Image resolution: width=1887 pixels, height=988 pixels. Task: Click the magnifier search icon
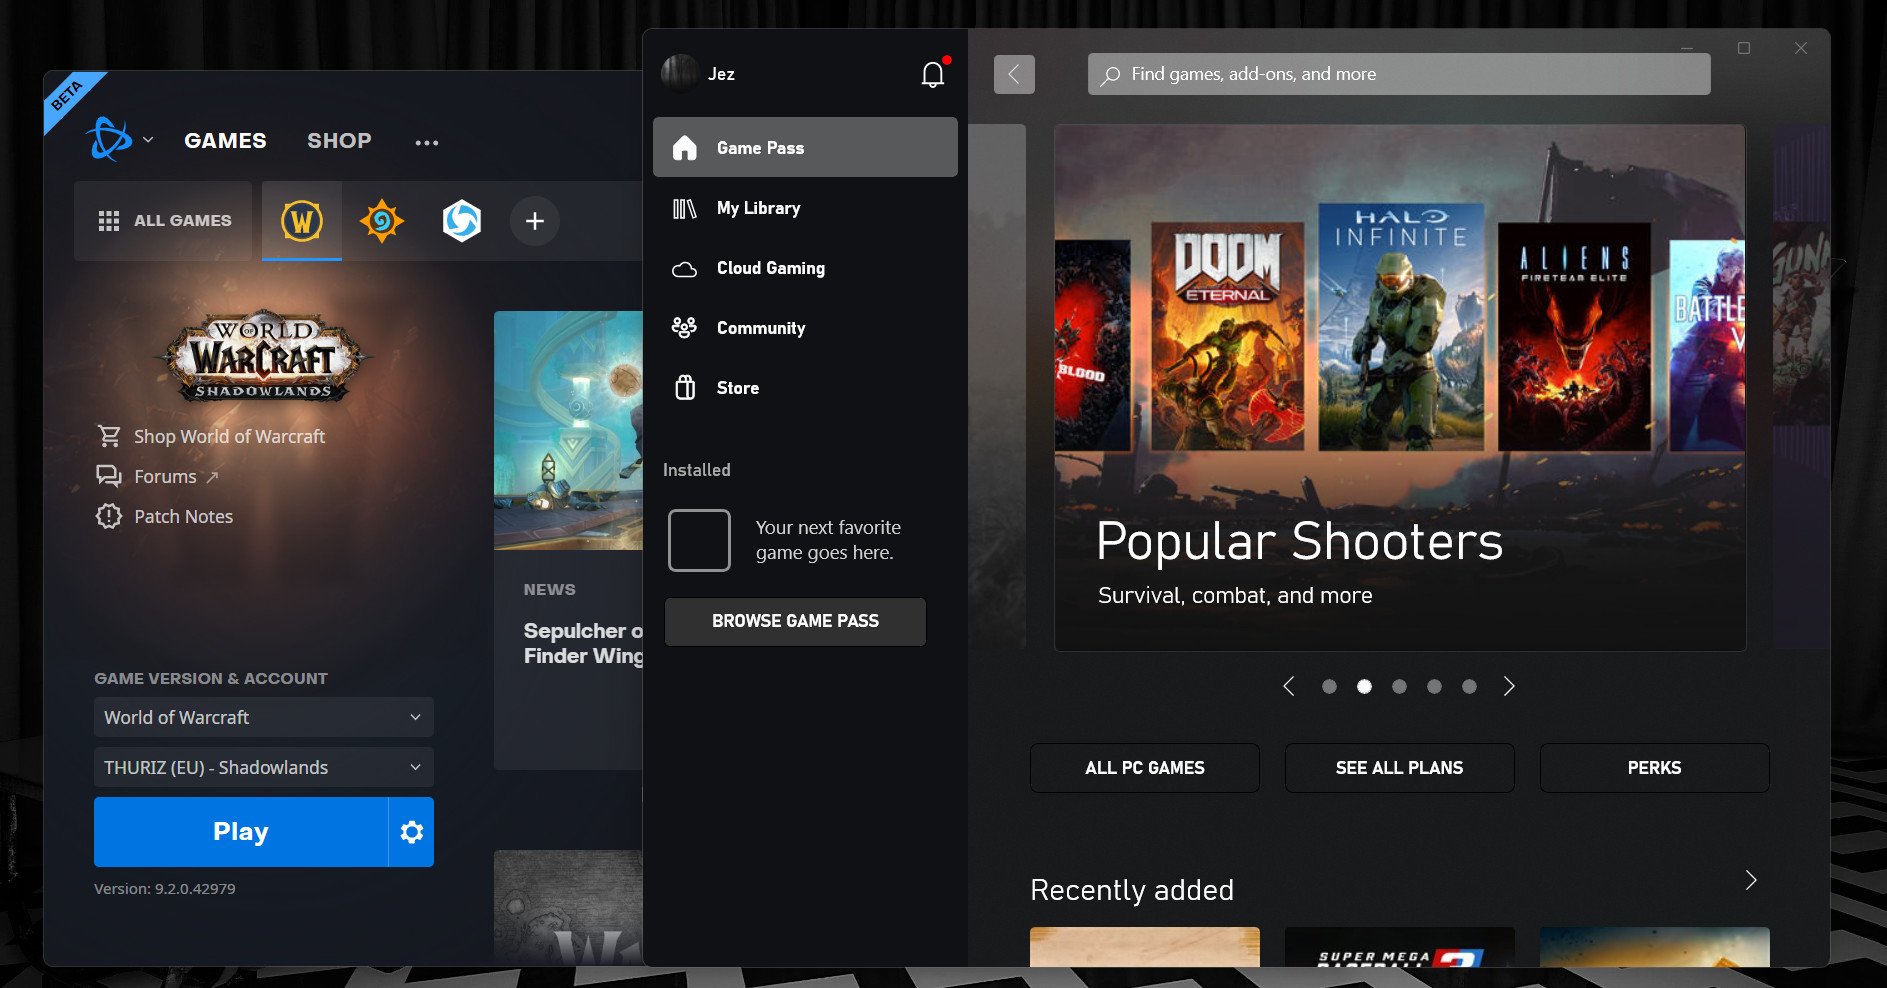click(1110, 75)
